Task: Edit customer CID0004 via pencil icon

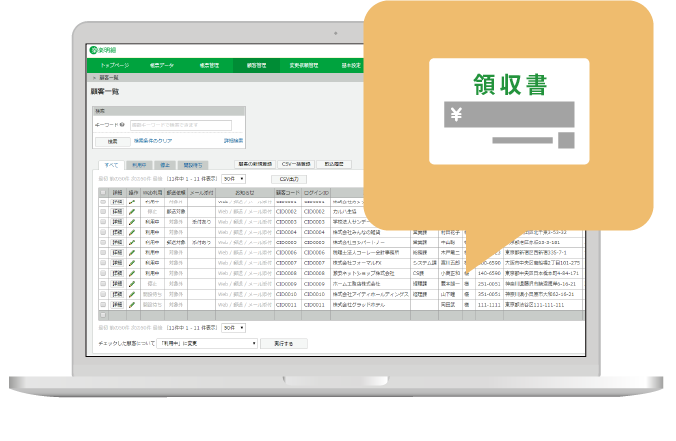Action: tap(132, 232)
